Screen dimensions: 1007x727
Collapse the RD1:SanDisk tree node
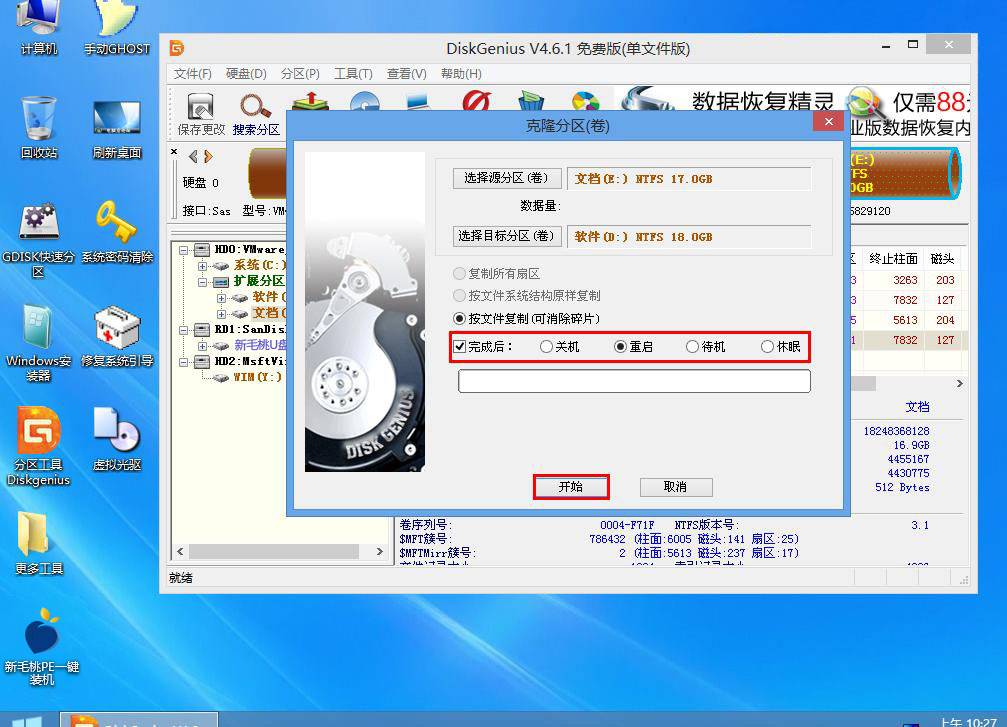pyautogui.click(x=184, y=330)
